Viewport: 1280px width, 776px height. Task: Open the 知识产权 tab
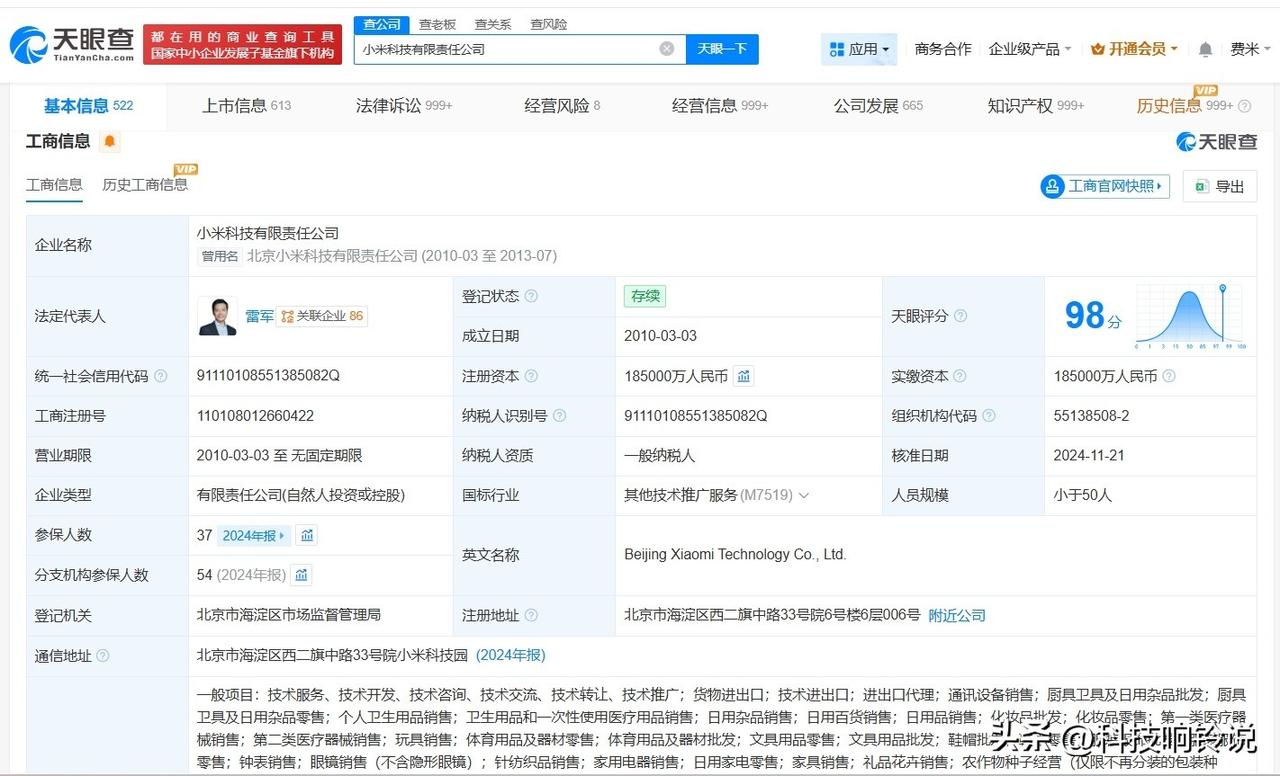tap(1036, 106)
